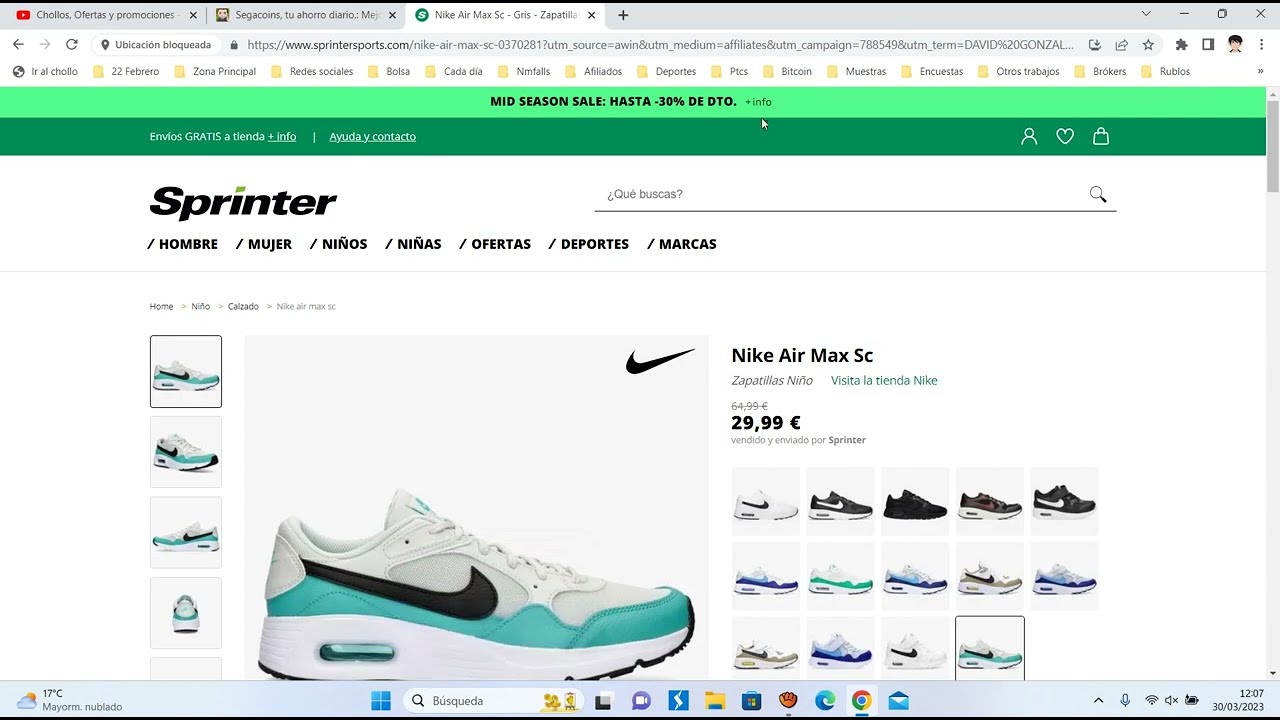Close the Nike Air Max Sc tab
1280x720 pixels.
click(x=592, y=15)
